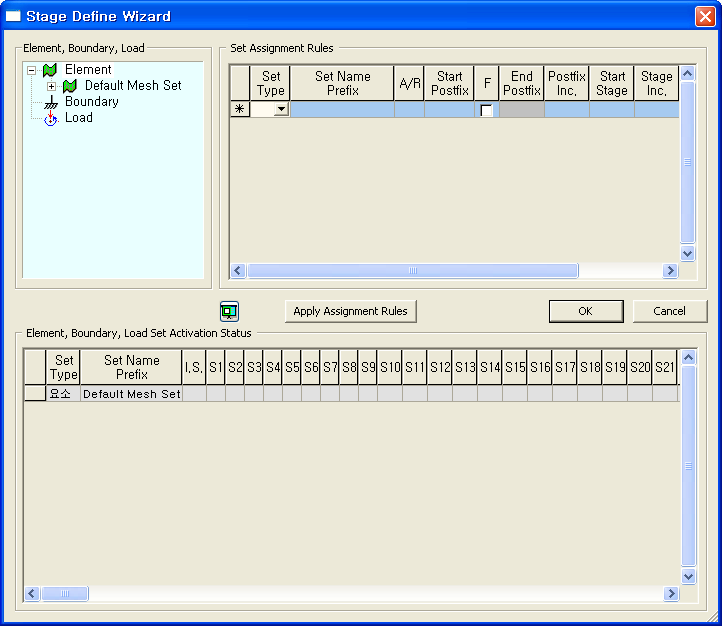Click the green monitor icon beside Apply button
Image resolution: width=722 pixels, height=626 pixels.
pos(230,311)
